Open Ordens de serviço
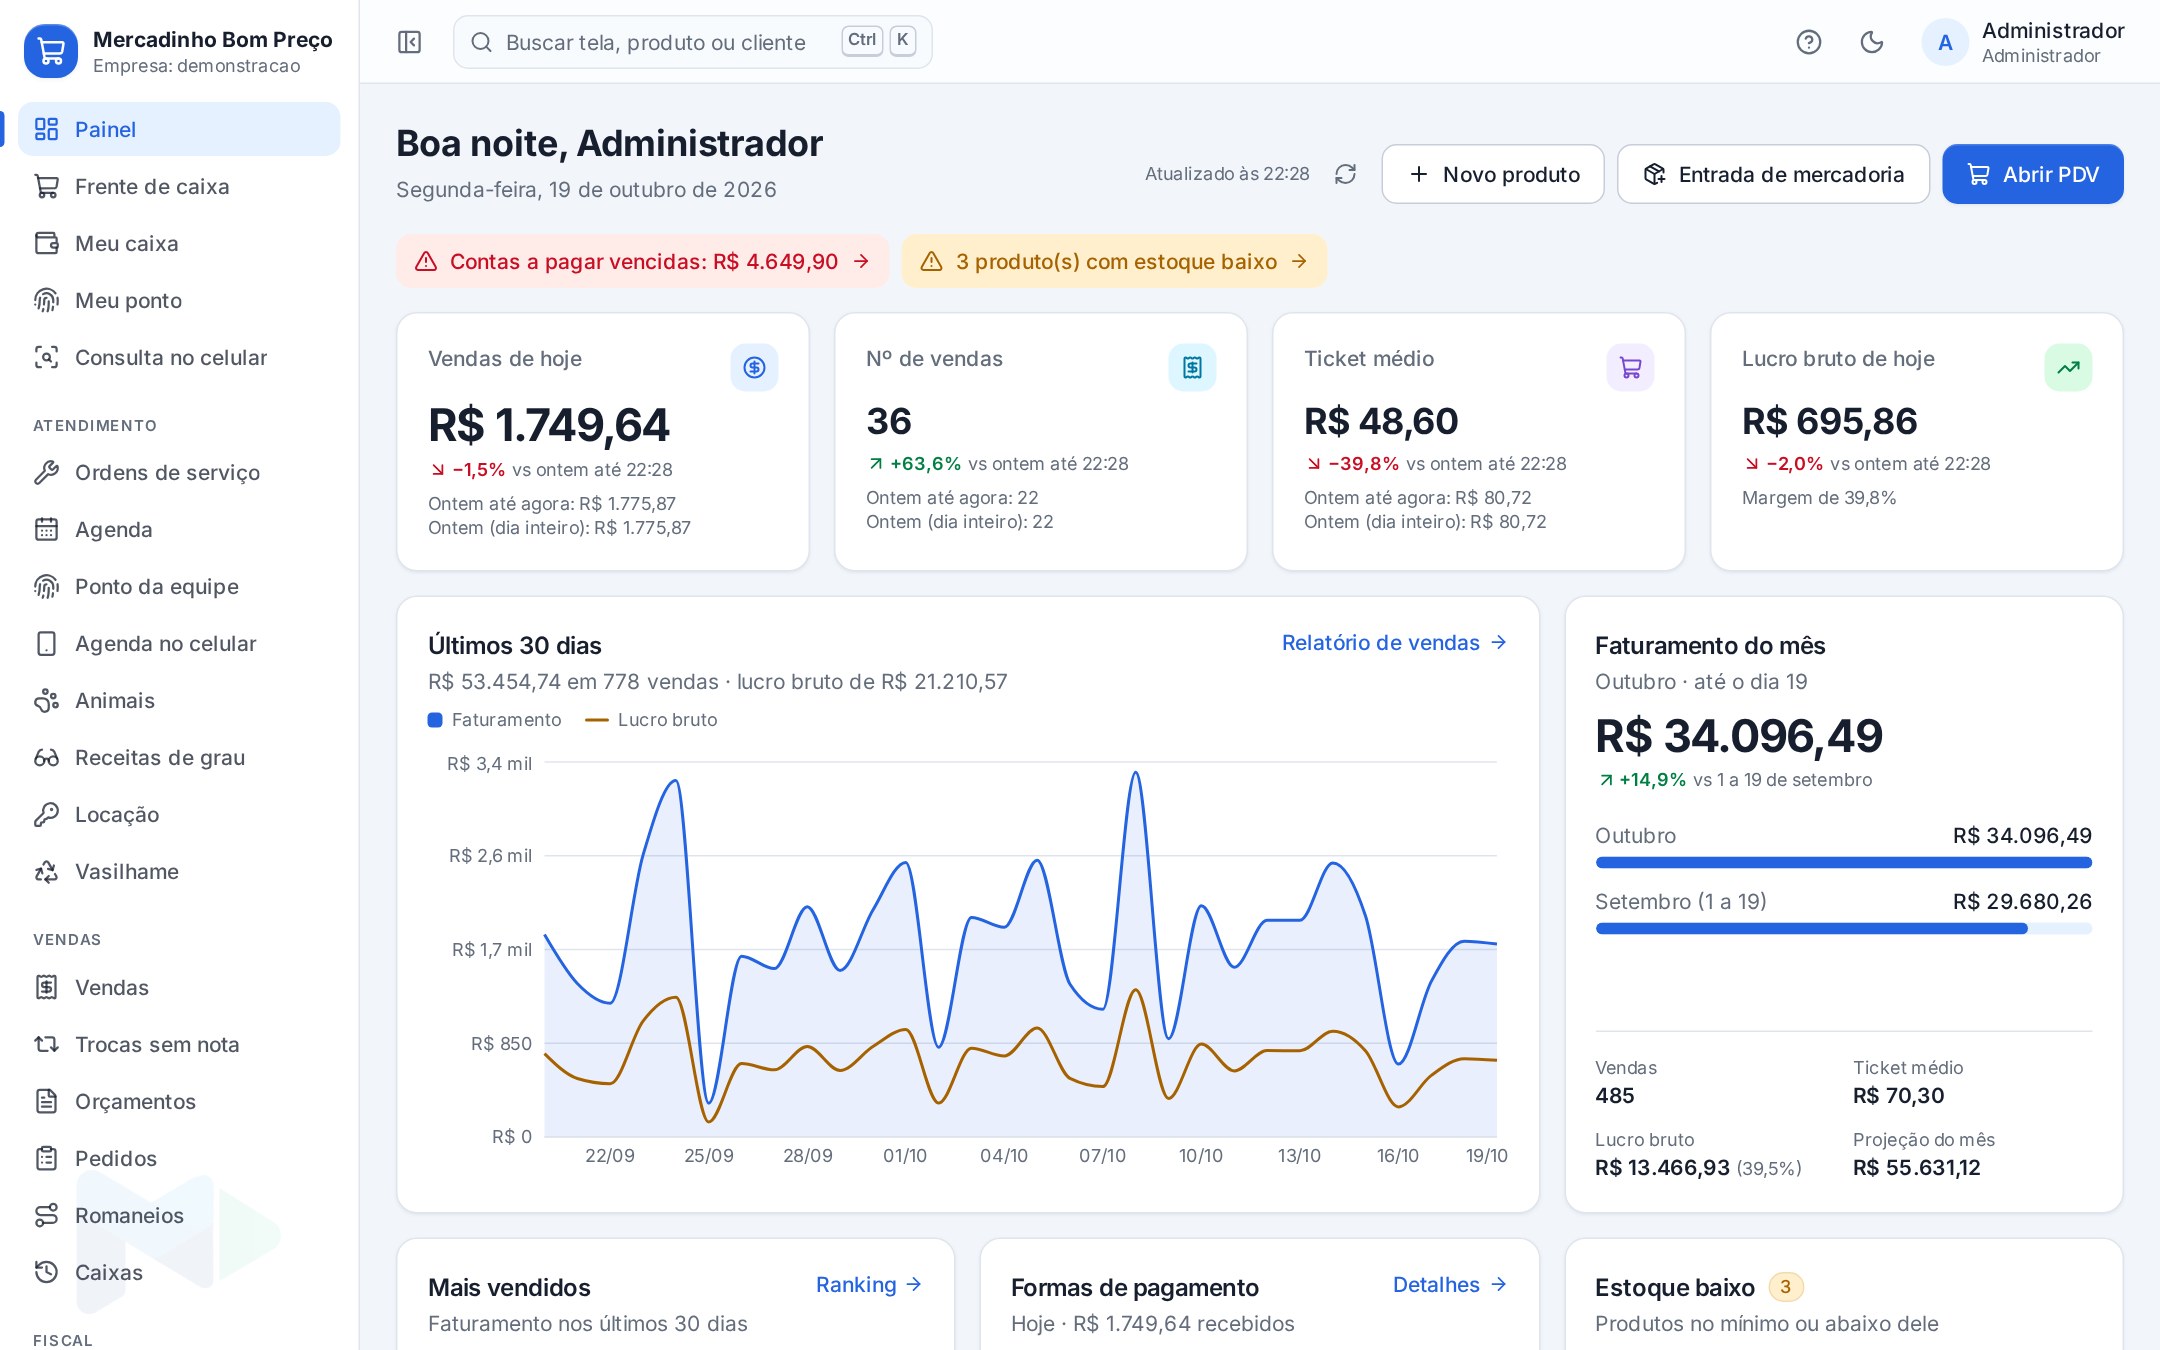 [x=179, y=472]
